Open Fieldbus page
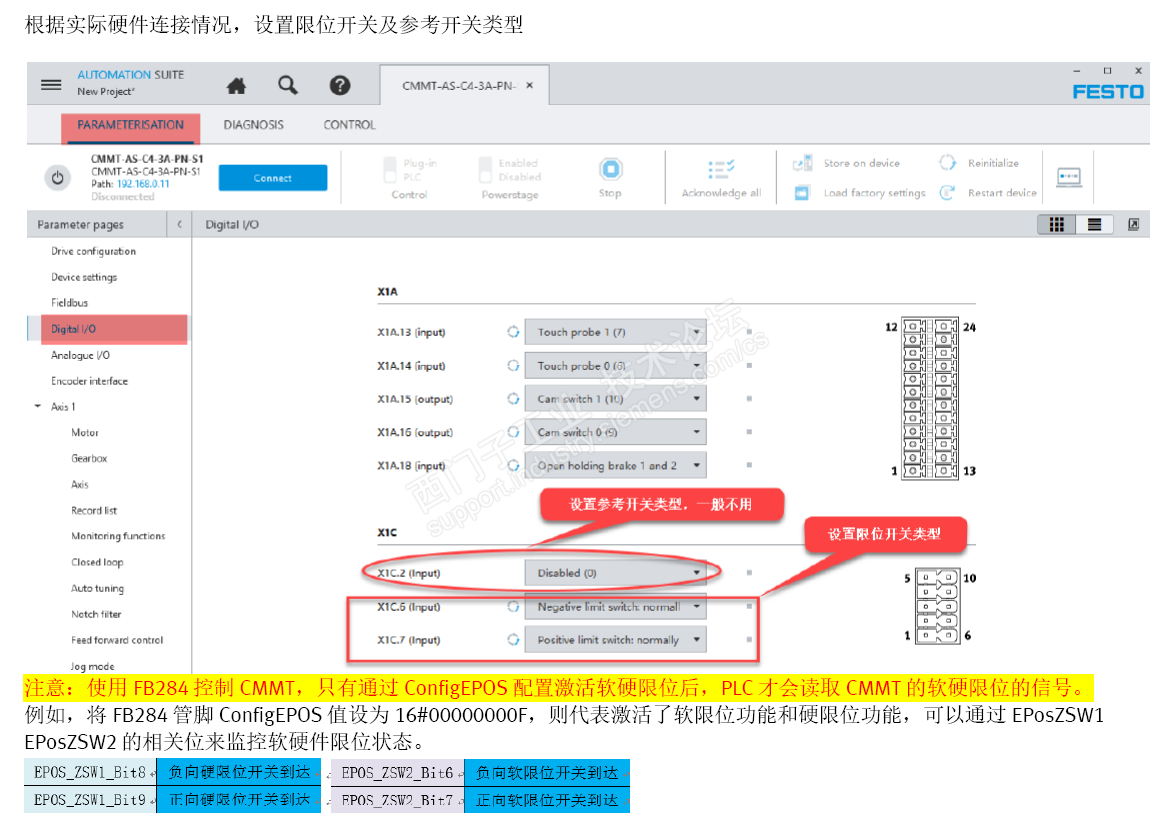 70,303
